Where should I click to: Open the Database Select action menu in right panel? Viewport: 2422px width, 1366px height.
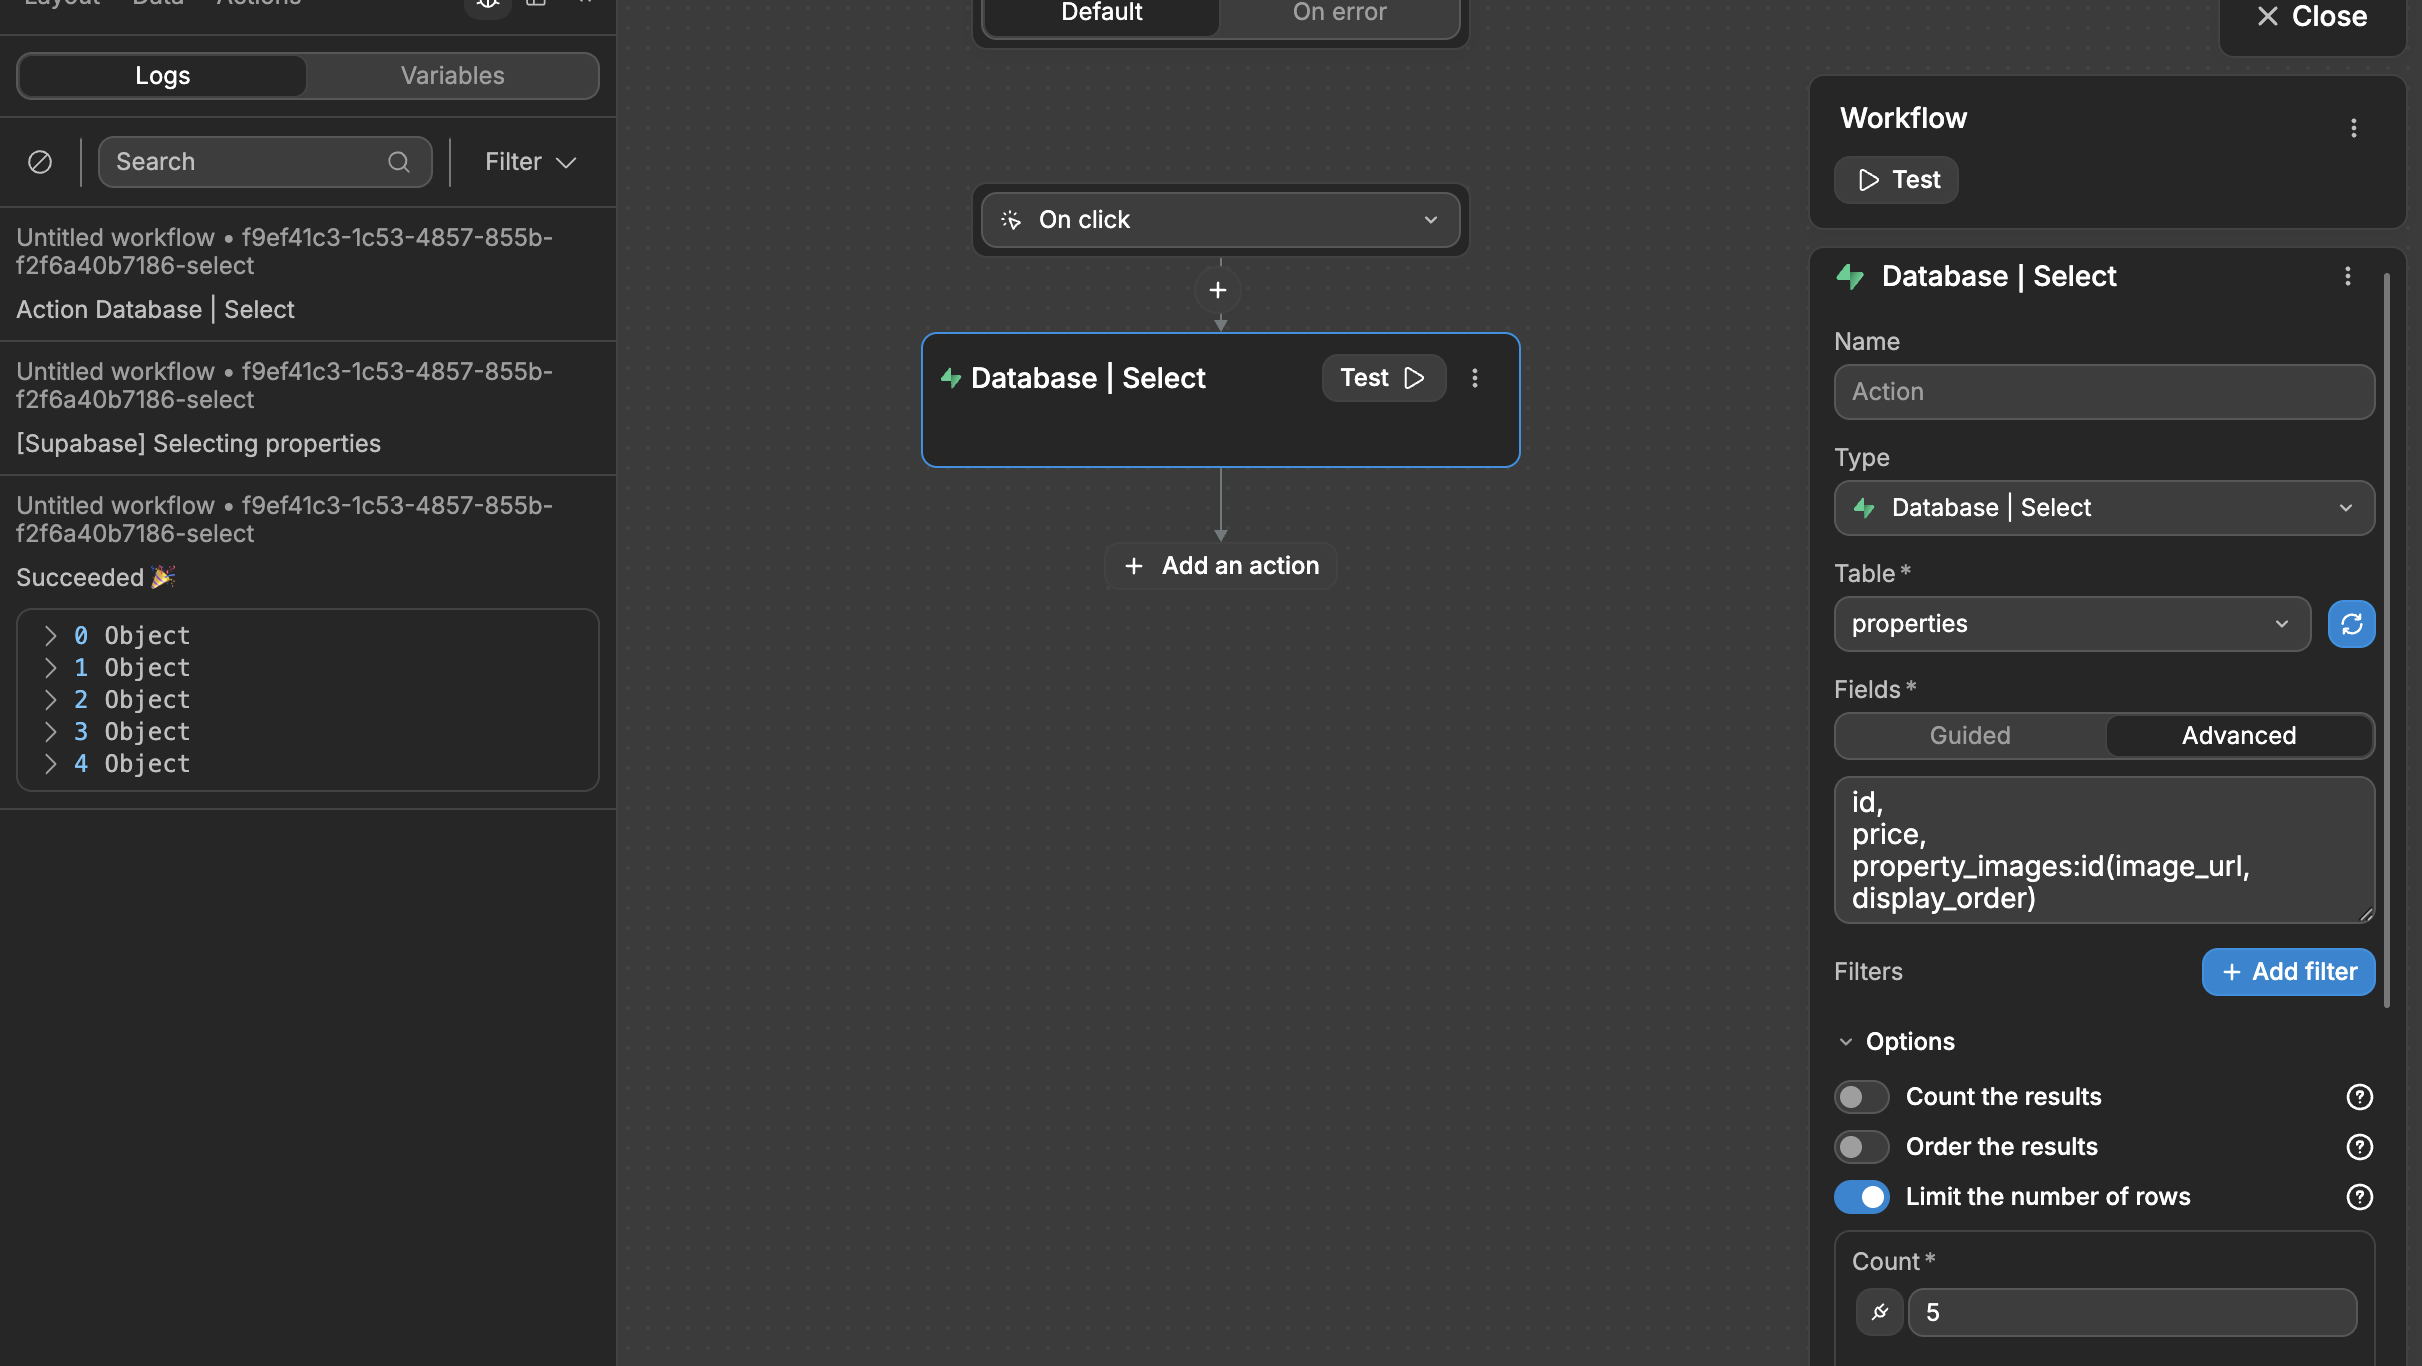tap(2347, 276)
